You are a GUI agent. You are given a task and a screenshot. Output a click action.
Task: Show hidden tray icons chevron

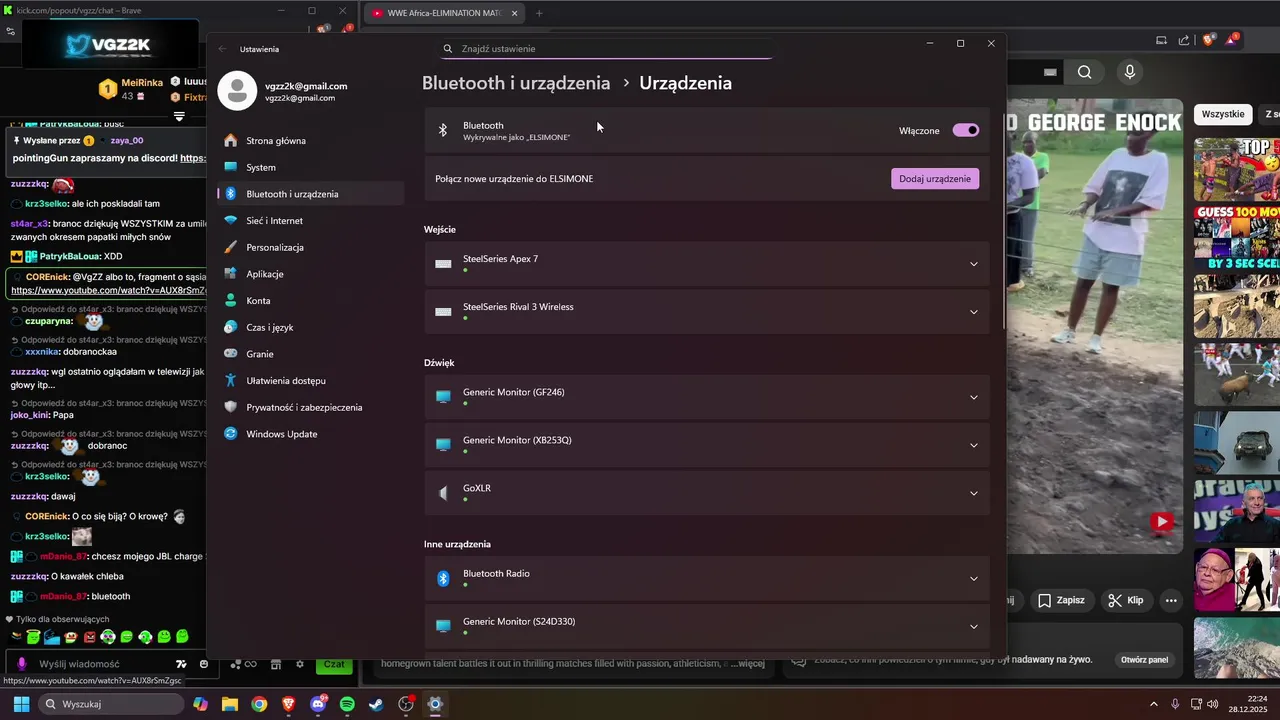(1153, 704)
